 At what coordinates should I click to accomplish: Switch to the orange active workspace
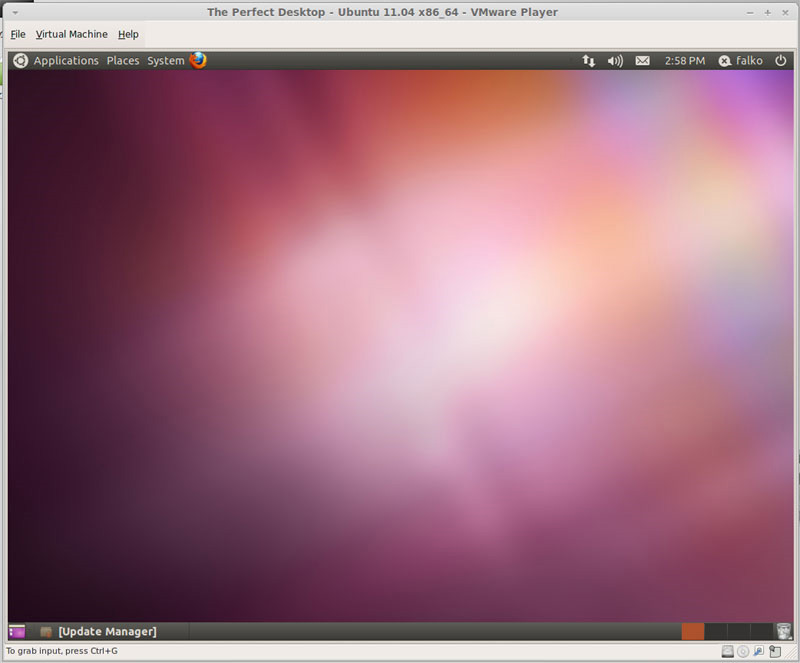click(692, 631)
